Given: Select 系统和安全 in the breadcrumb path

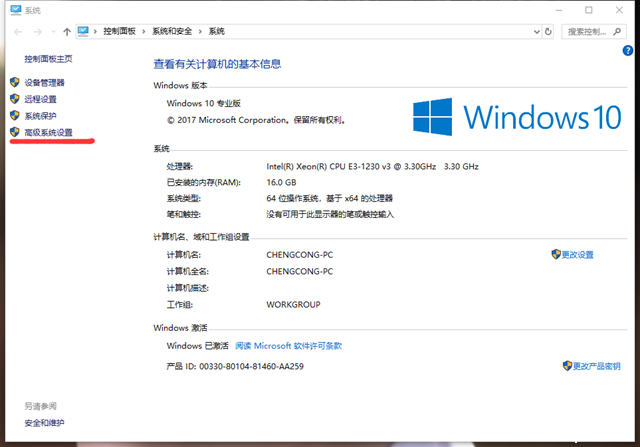Looking at the screenshot, I should coord(173,32).
